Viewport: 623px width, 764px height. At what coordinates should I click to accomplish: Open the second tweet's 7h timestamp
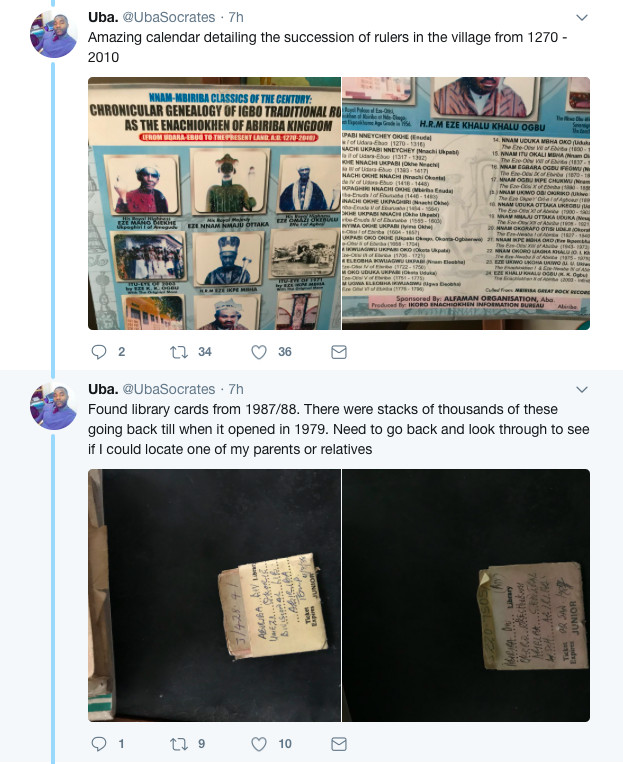click(236, 389)
